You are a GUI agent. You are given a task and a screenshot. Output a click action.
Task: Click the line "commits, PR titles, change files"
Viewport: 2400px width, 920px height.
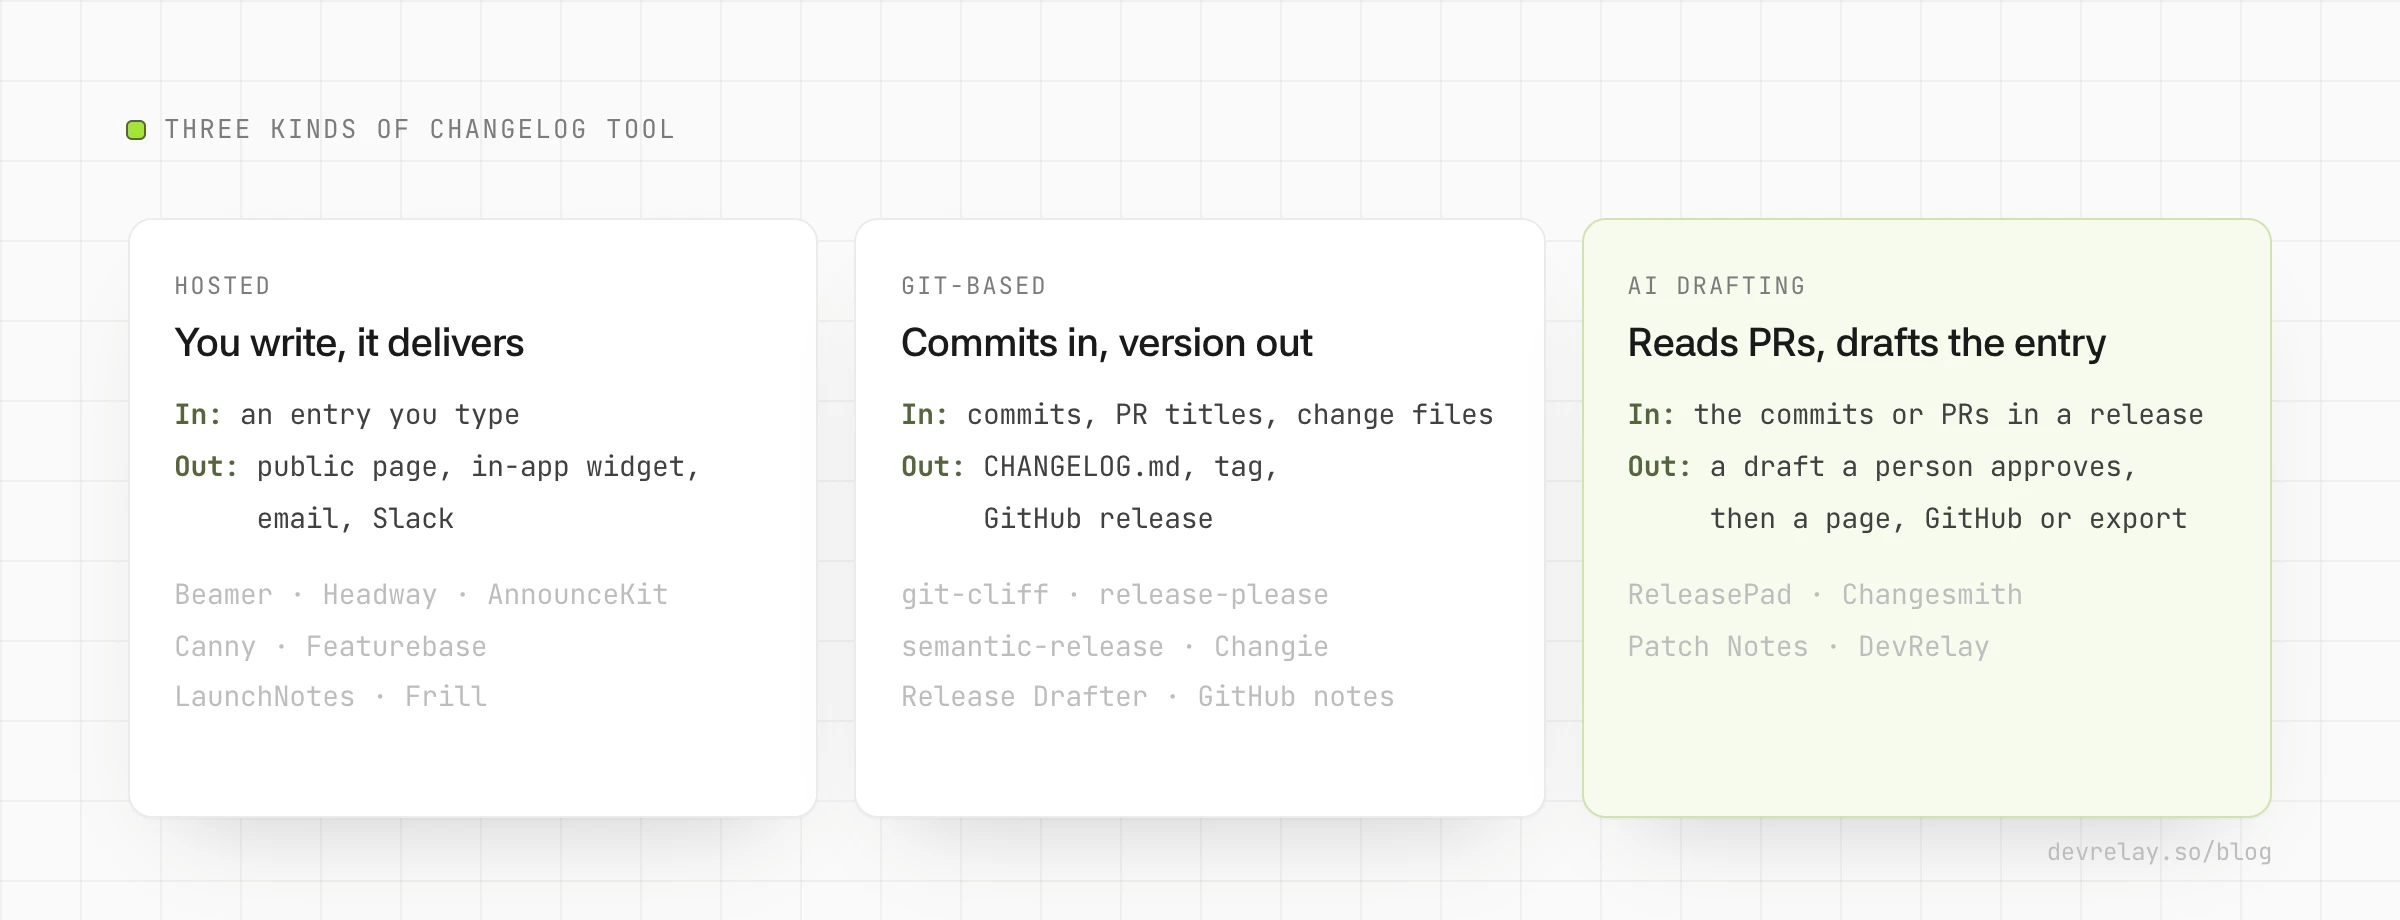1230,415
